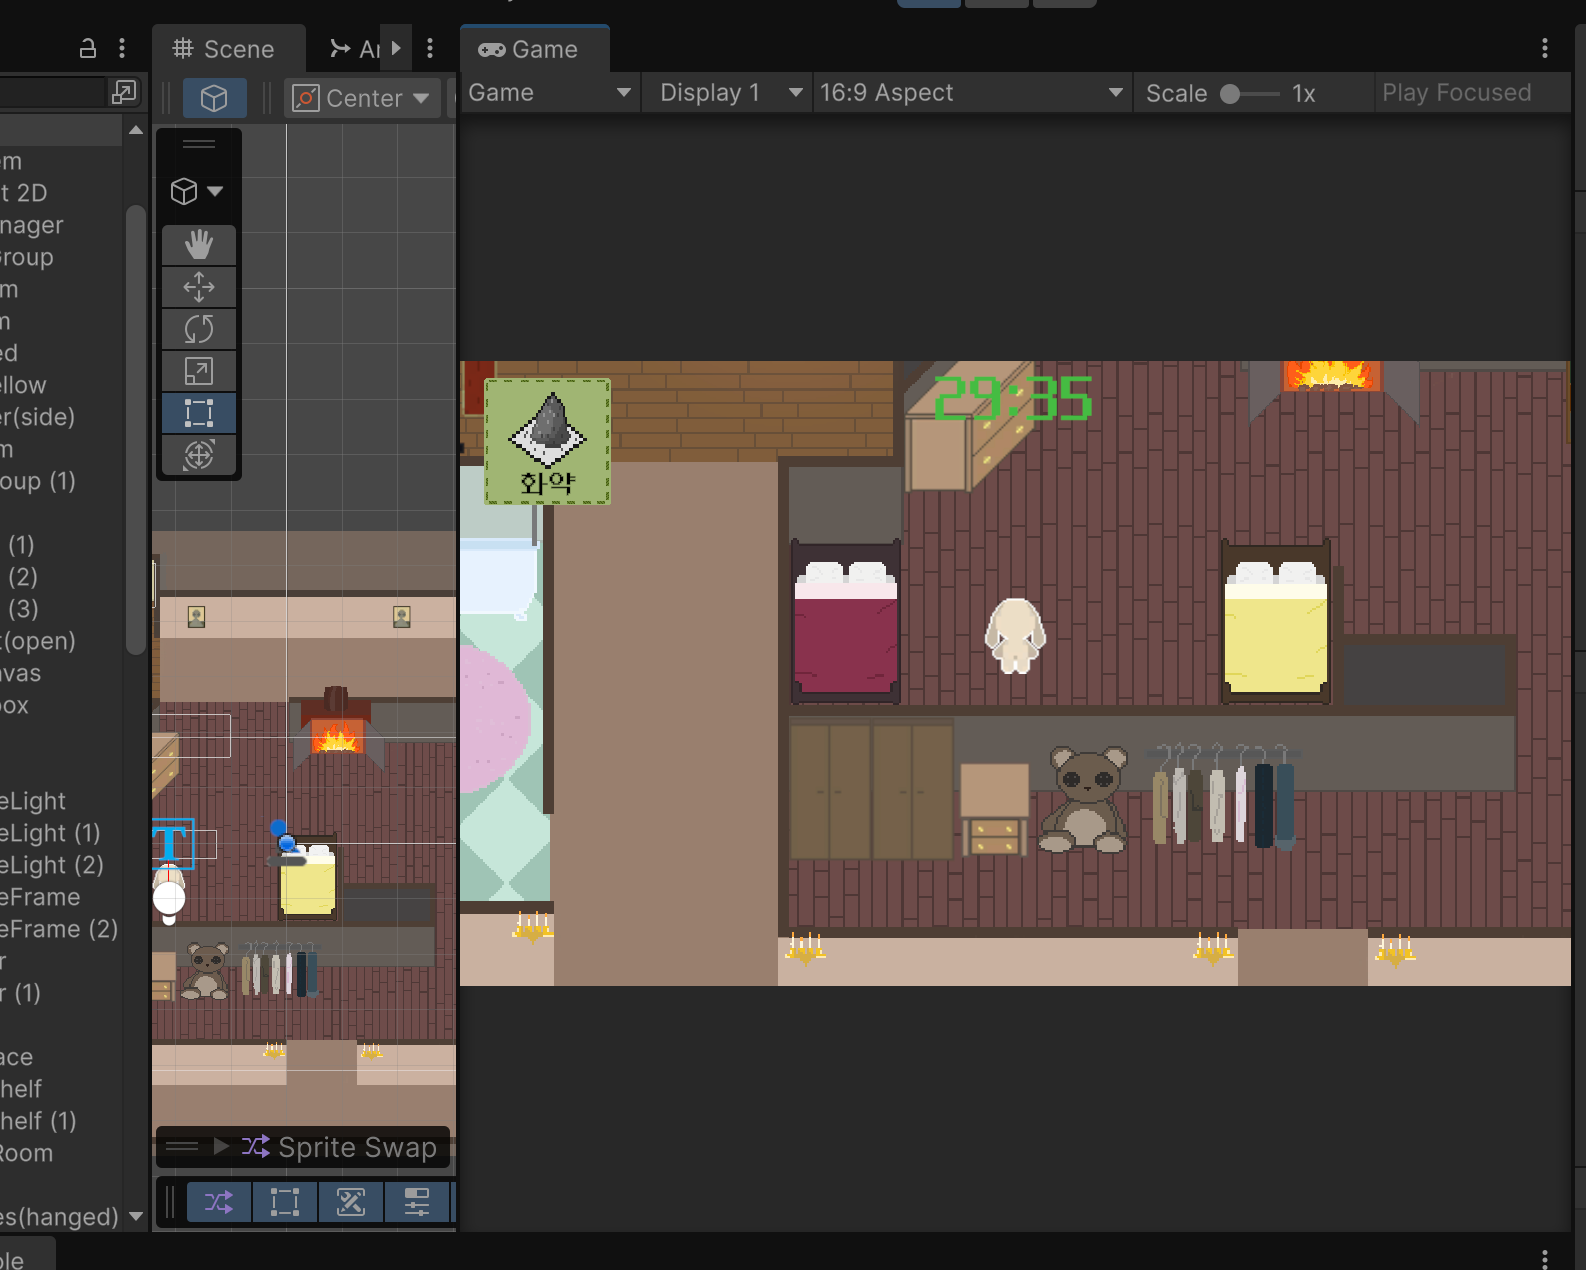The image size is (1586, 1270).
Task: Select the right portrait frame in Scene view
Action: coord(402,617)
